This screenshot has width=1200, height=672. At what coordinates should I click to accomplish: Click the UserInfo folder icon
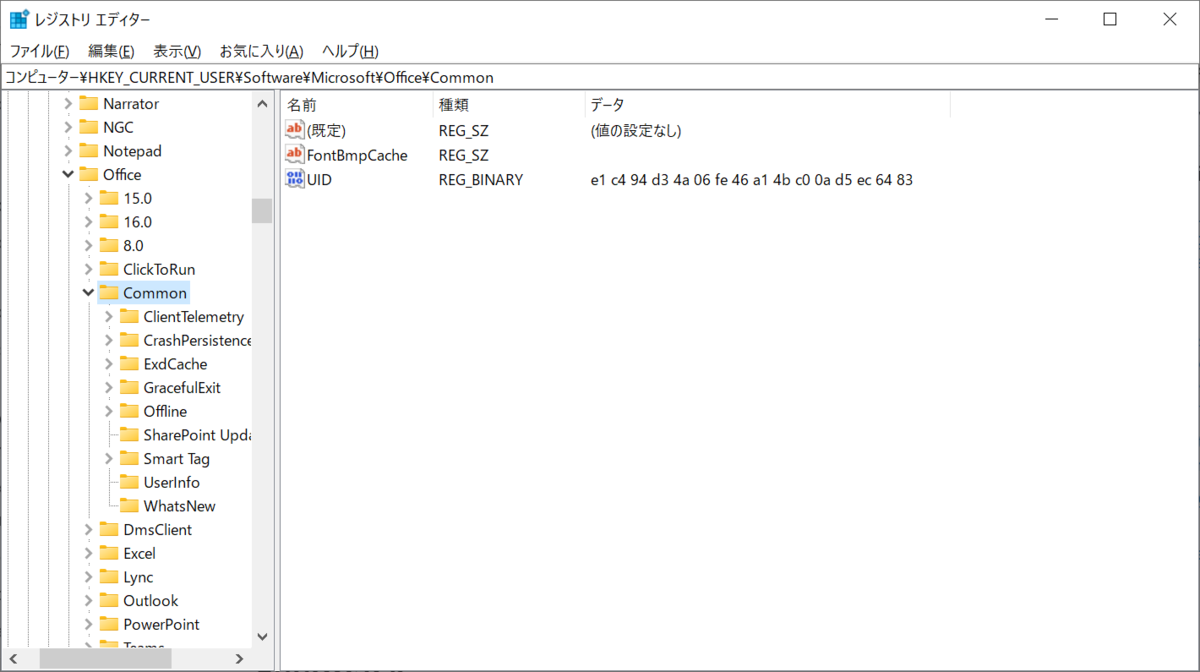pyautogui.click(x=128, y=482)
